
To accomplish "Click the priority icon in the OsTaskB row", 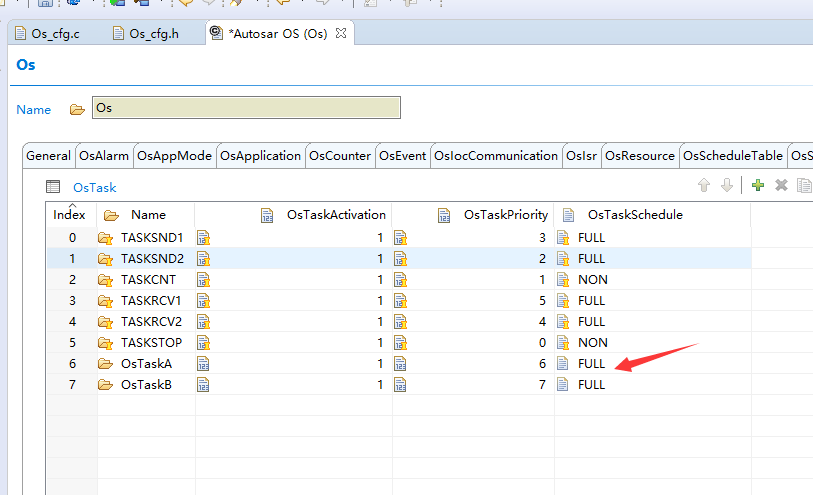I will pyautogui.click(x=400, y=385).
